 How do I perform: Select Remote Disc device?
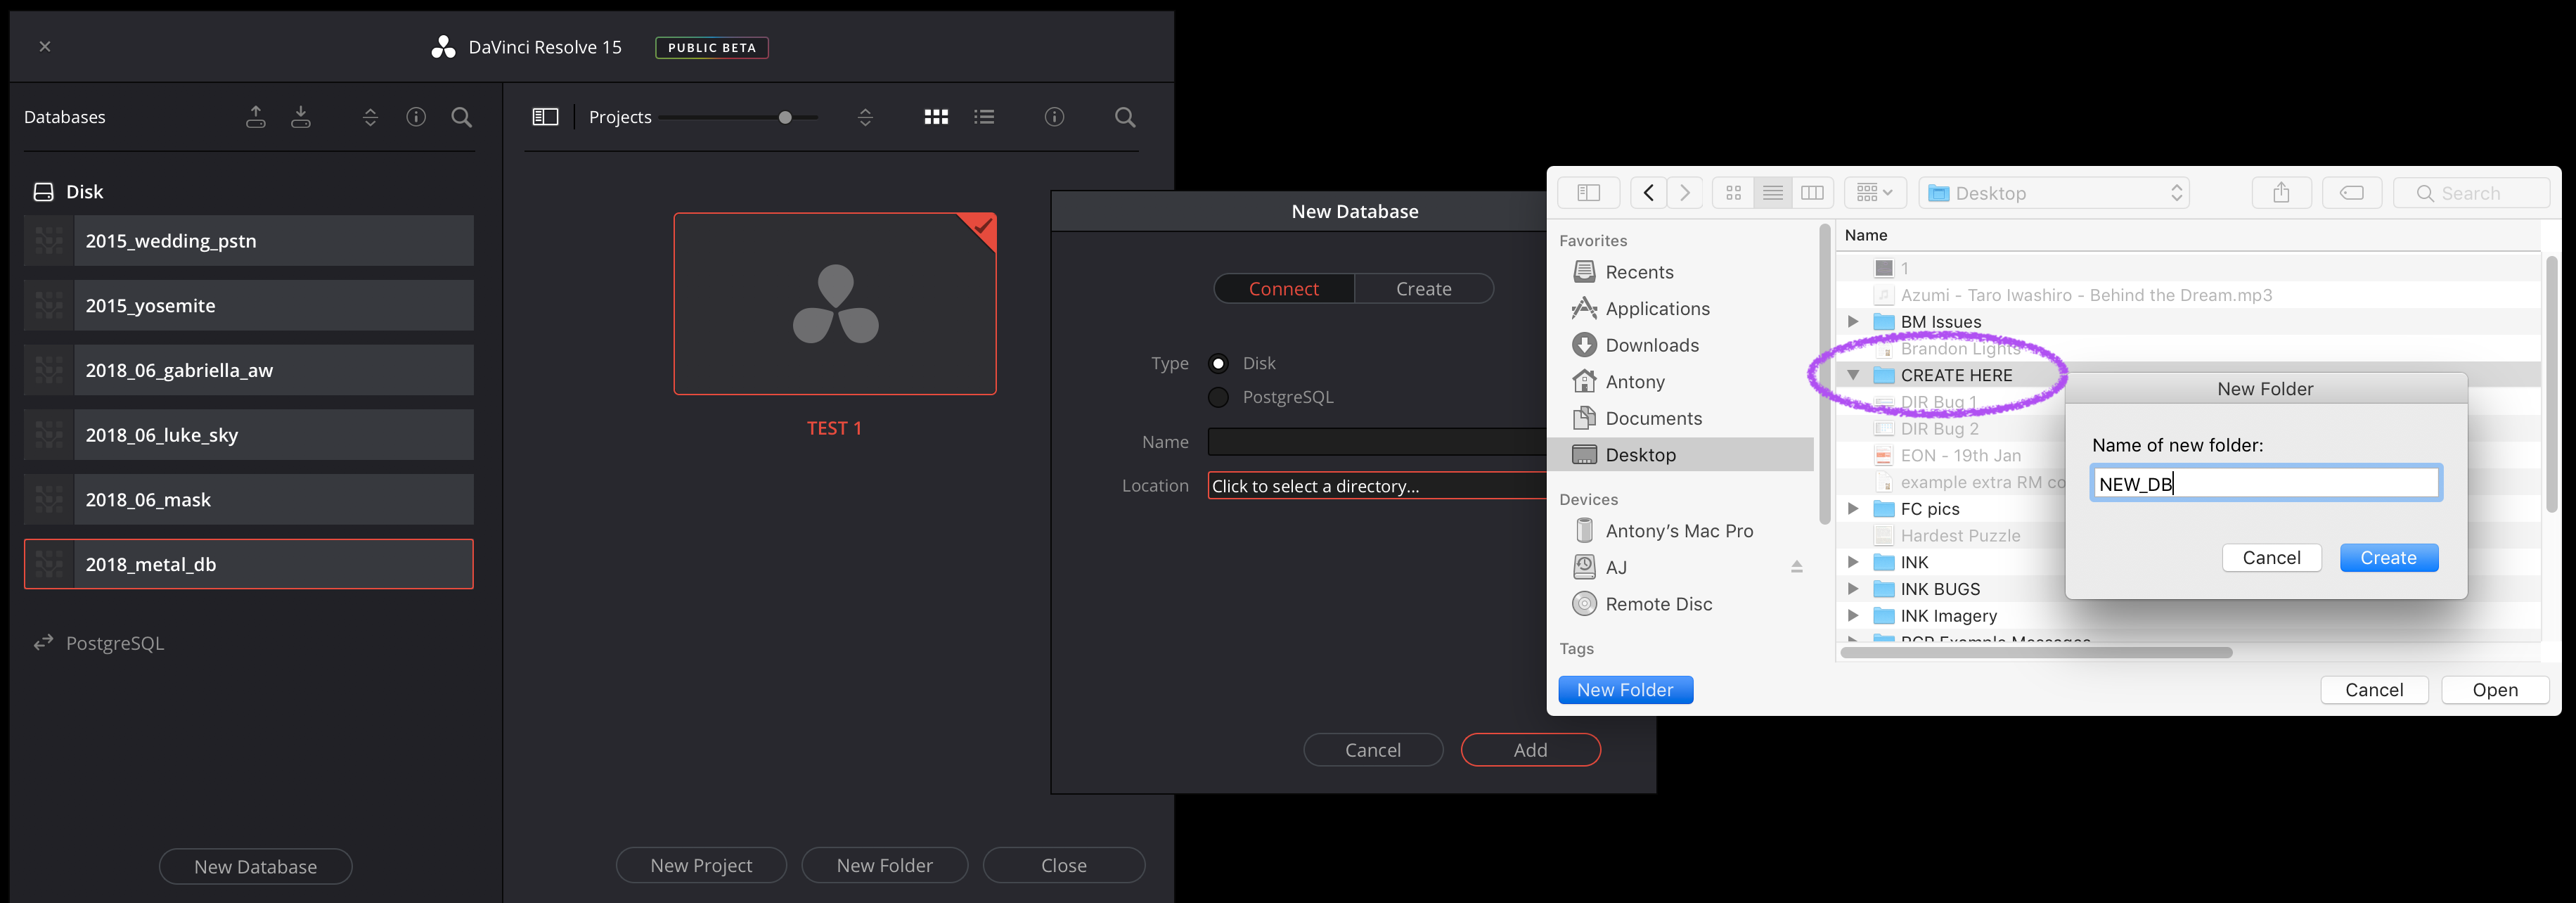click(1642, 604)
